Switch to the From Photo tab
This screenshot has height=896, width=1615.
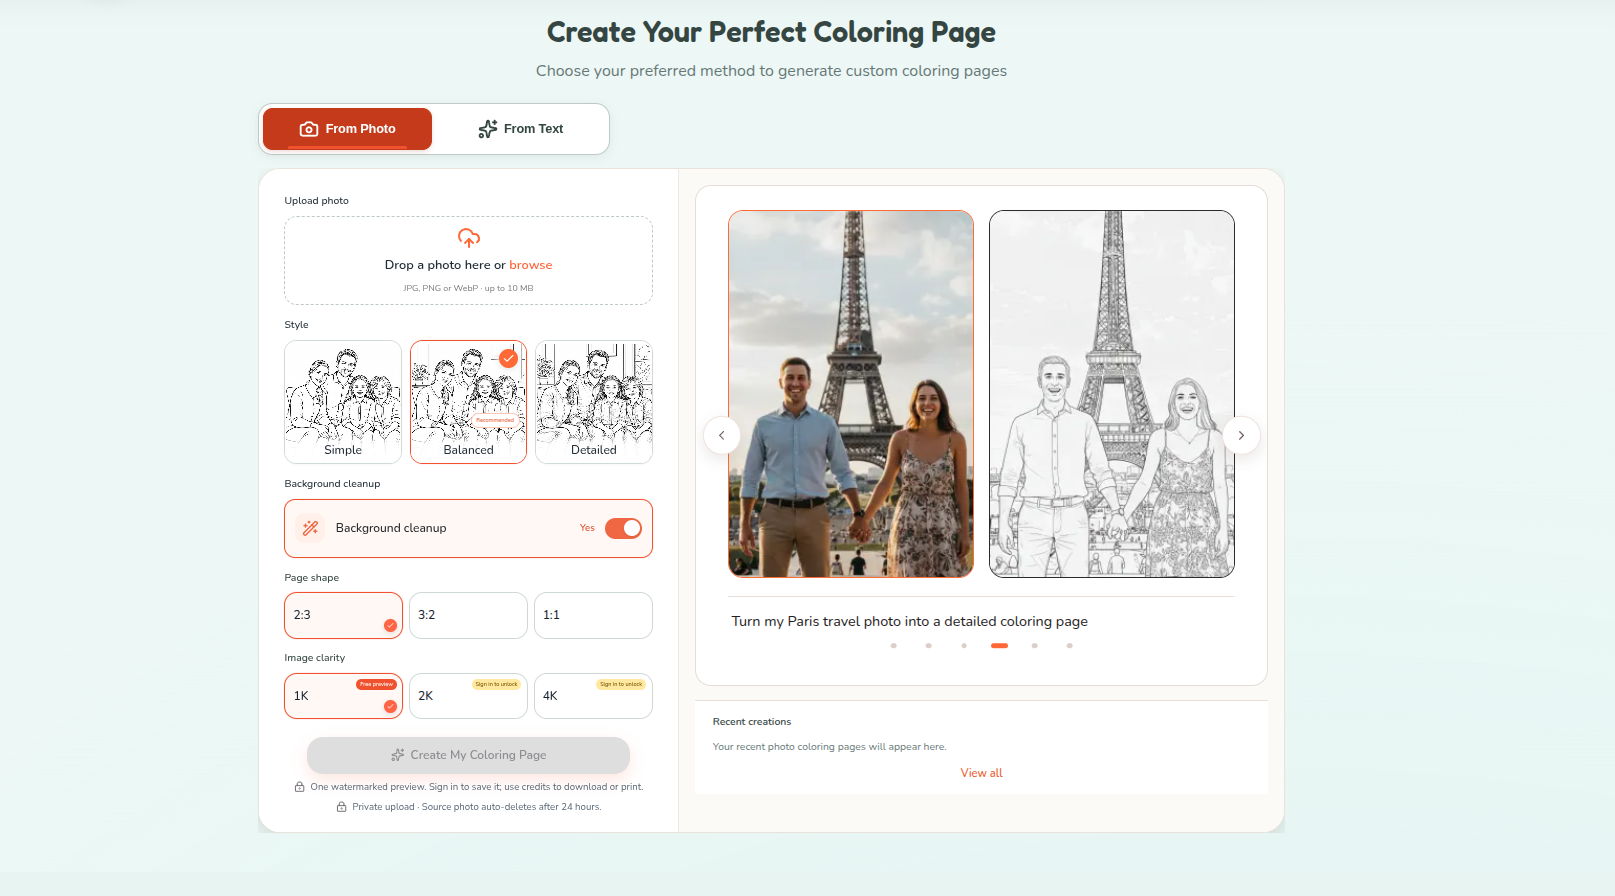[347, 129]
